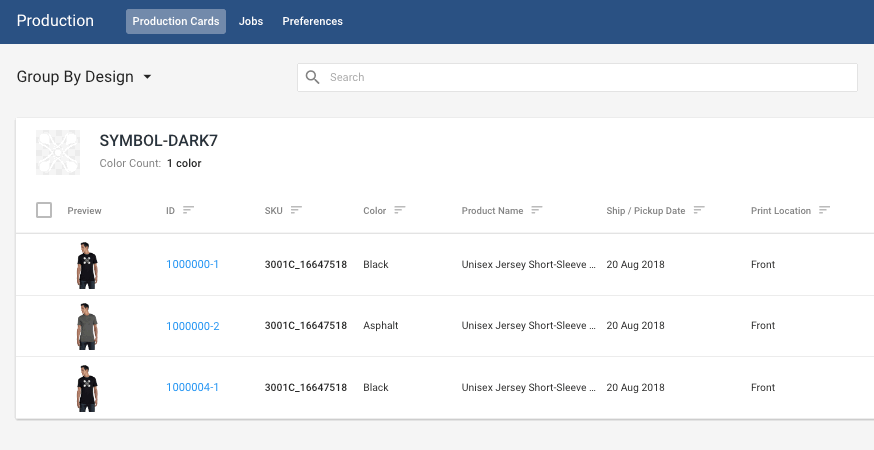
Task: Sort by Product Name using its sort icon
Action: 536,210
